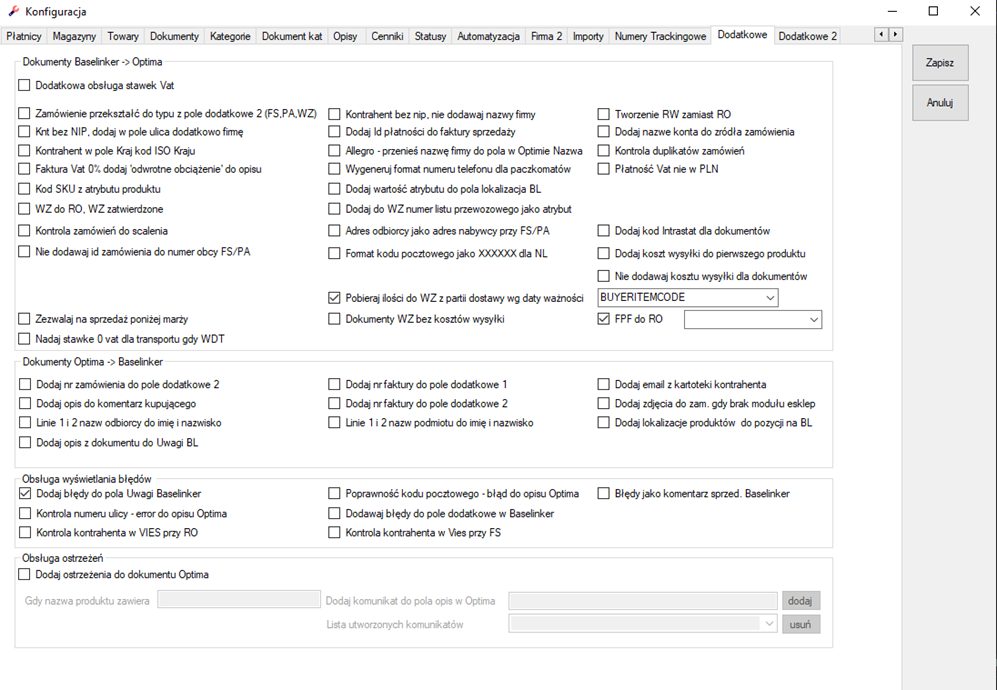Open the Płatnicy tab

(x=24, y=36)
